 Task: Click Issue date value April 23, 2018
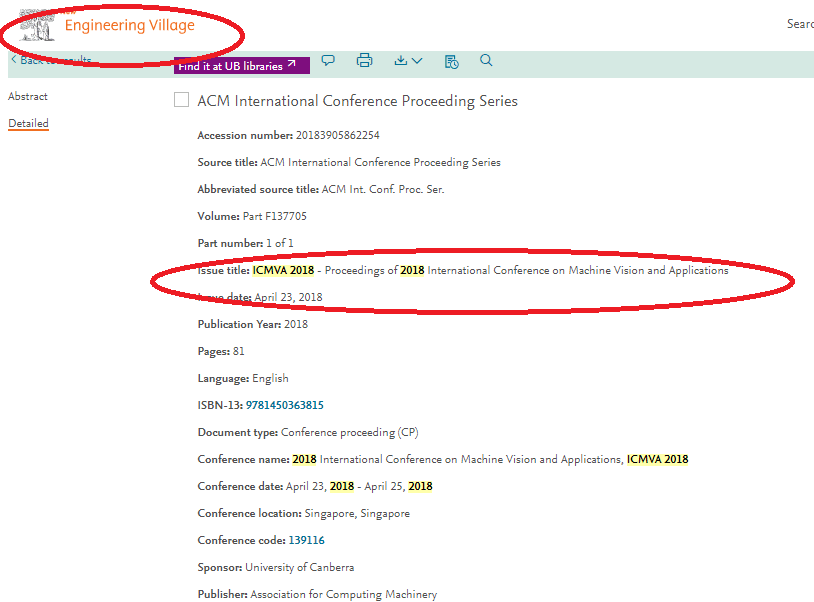click(288, 297)
